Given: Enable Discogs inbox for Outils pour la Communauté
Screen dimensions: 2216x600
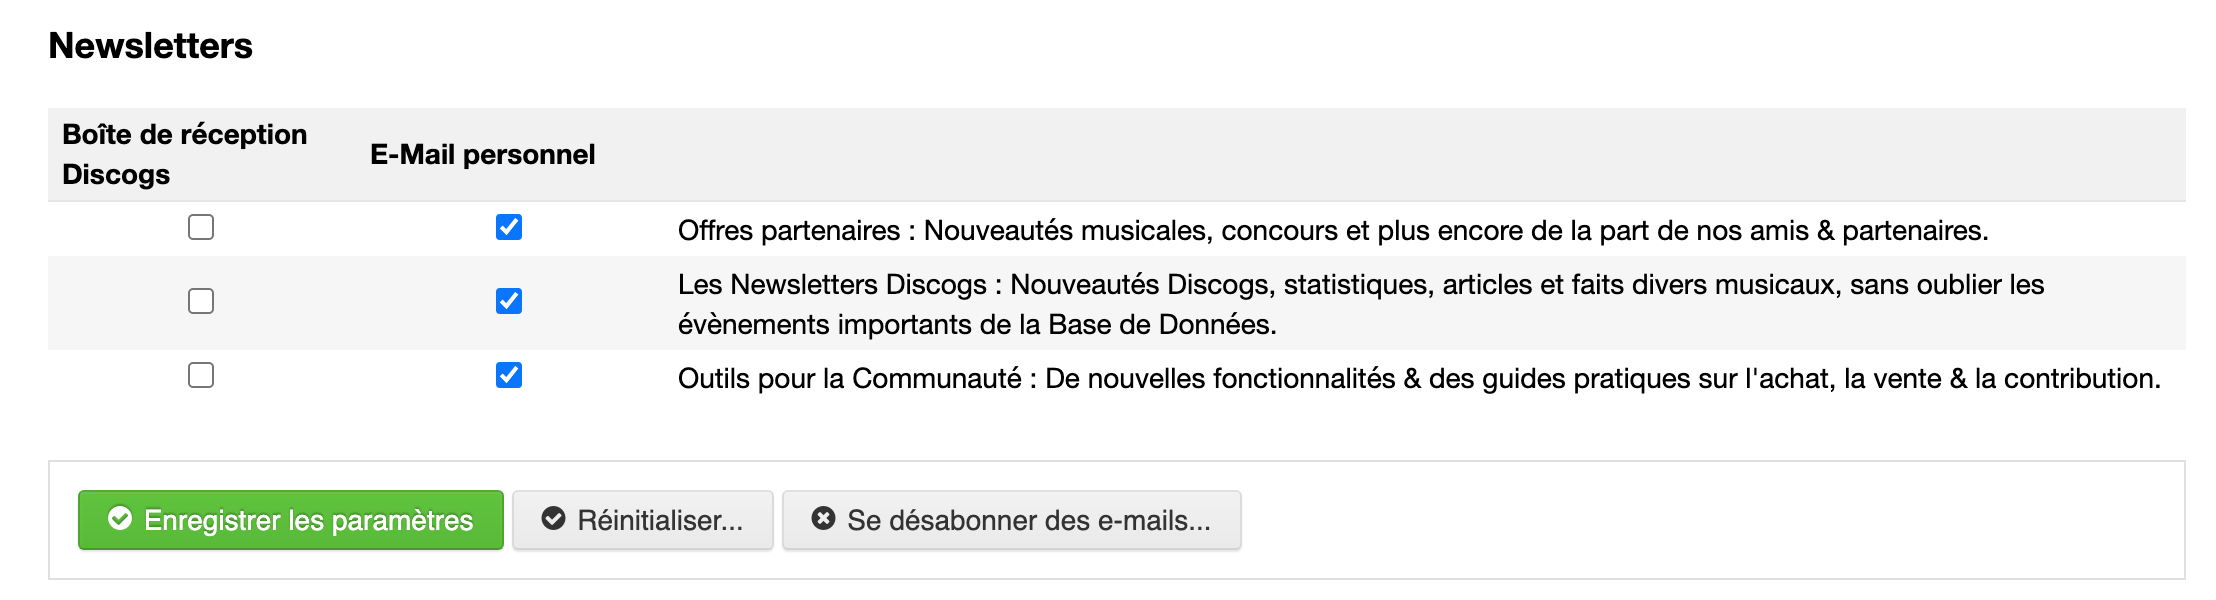Looking at the screenshot, I should (x=201, y=375).
